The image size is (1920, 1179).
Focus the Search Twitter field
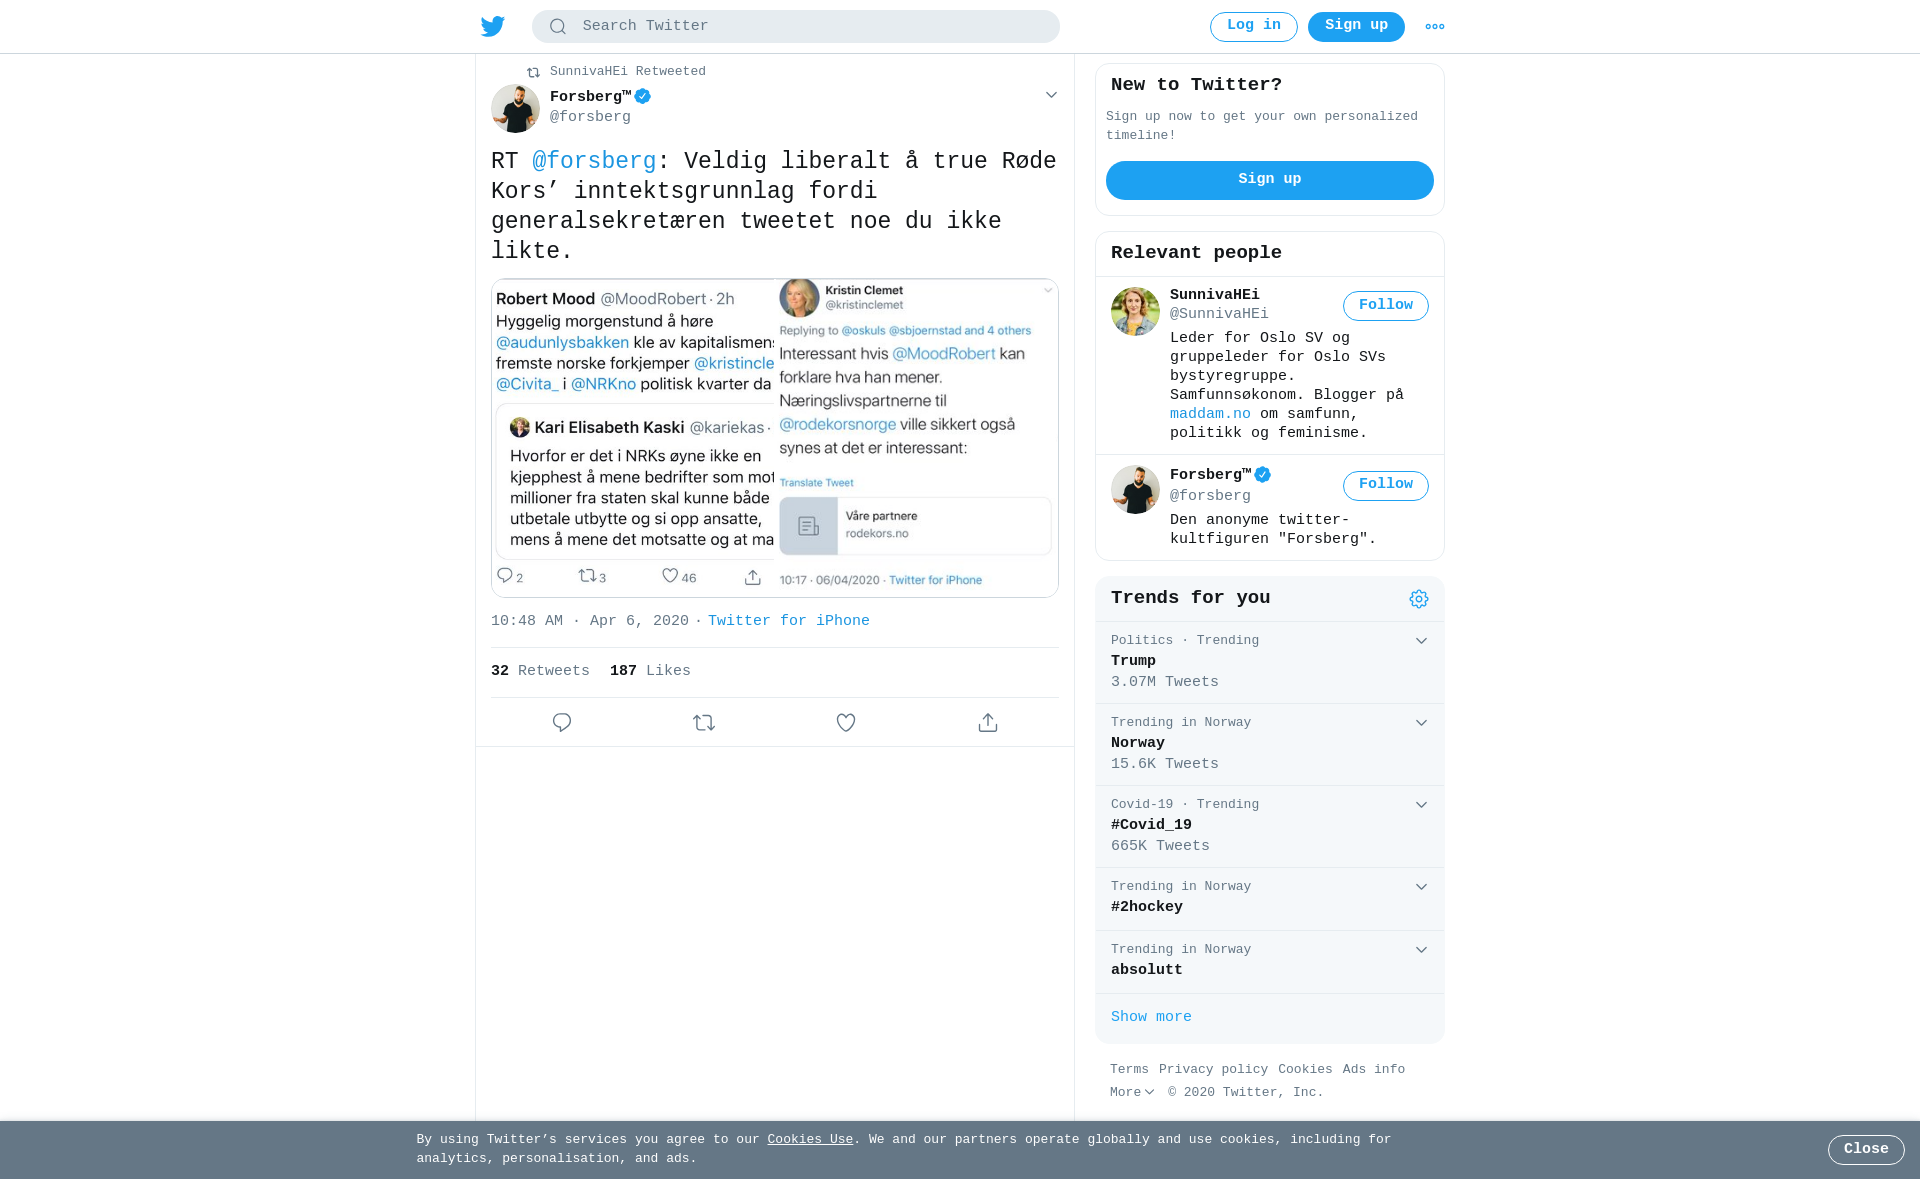pyautogui.click(x=796, y=27)
